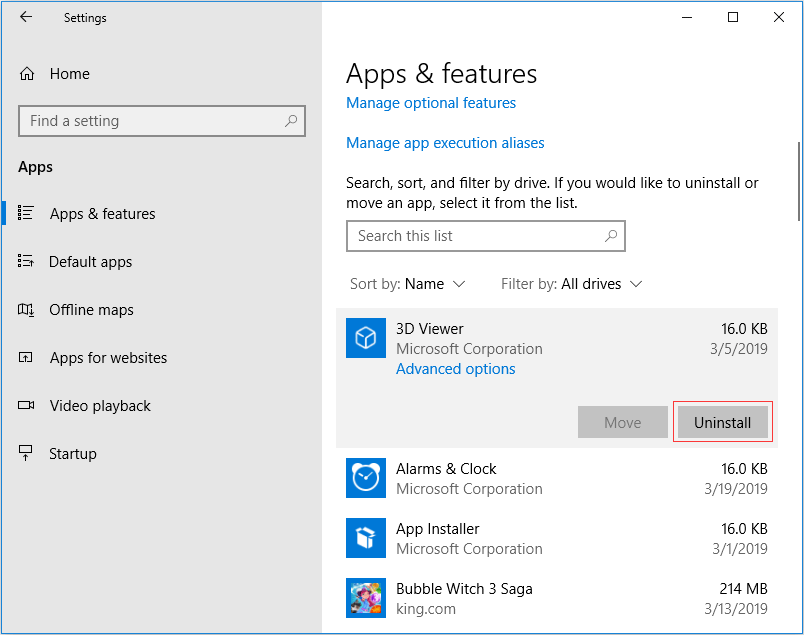Viewport: 804px width, 635px height.
Task: Select the Bubble Witch 3 Saga entry
Action: coord(557,598)
